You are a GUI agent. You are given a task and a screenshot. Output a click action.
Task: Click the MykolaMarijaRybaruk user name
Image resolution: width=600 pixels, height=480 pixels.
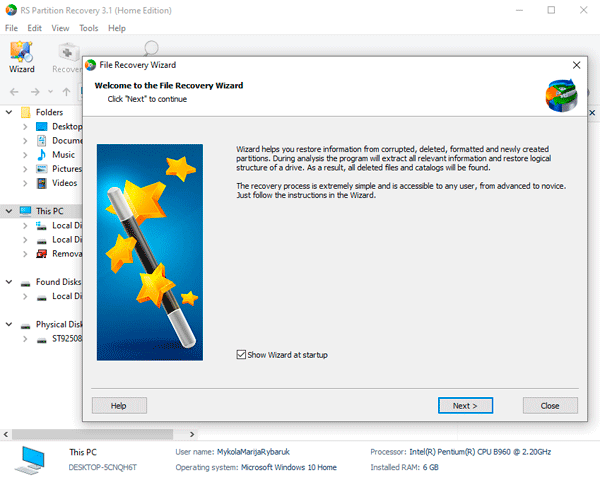click(x=253, y=452)
